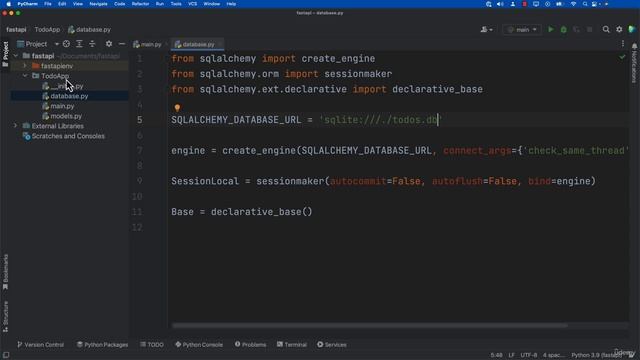Expand all nodes in the Project panel
The image size is (640, 360).
(79, 44)
